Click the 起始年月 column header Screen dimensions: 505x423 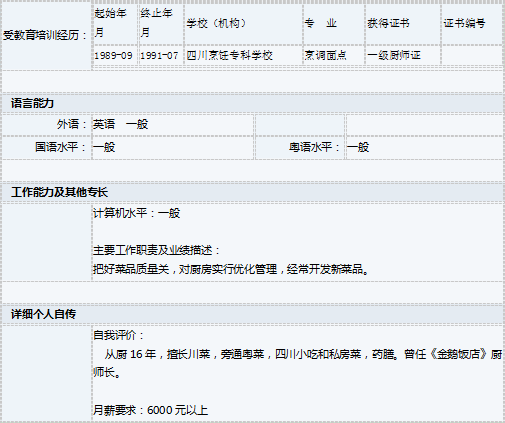pyautogui.click(x=110, y=23)
